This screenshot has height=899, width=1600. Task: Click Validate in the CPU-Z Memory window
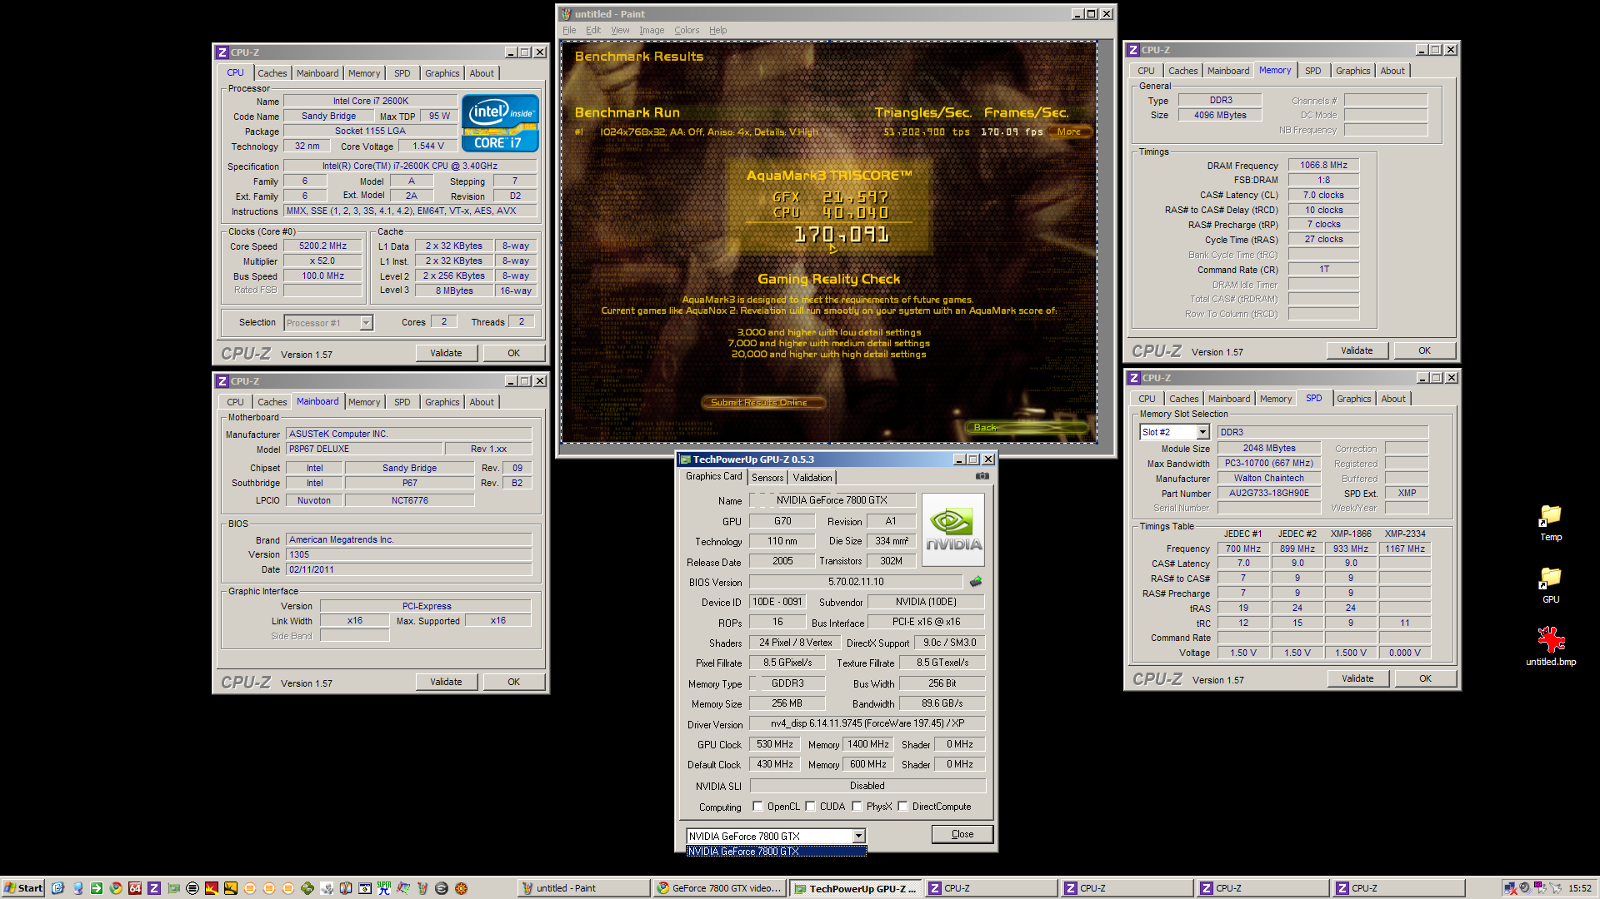pos(1357,350)
